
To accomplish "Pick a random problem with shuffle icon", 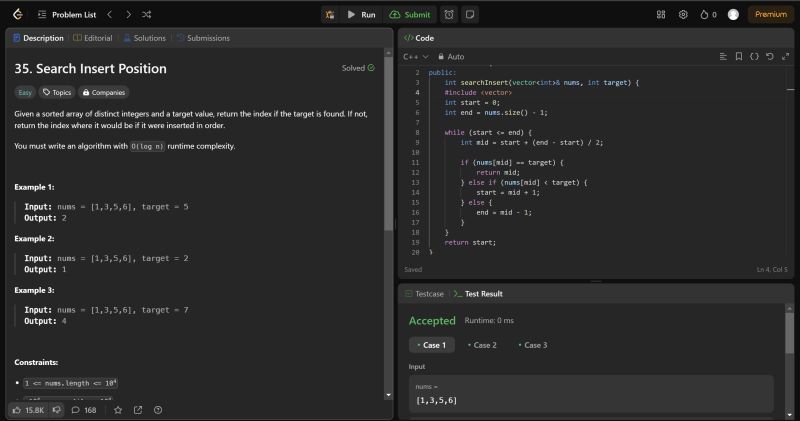I will click(146, 15).
